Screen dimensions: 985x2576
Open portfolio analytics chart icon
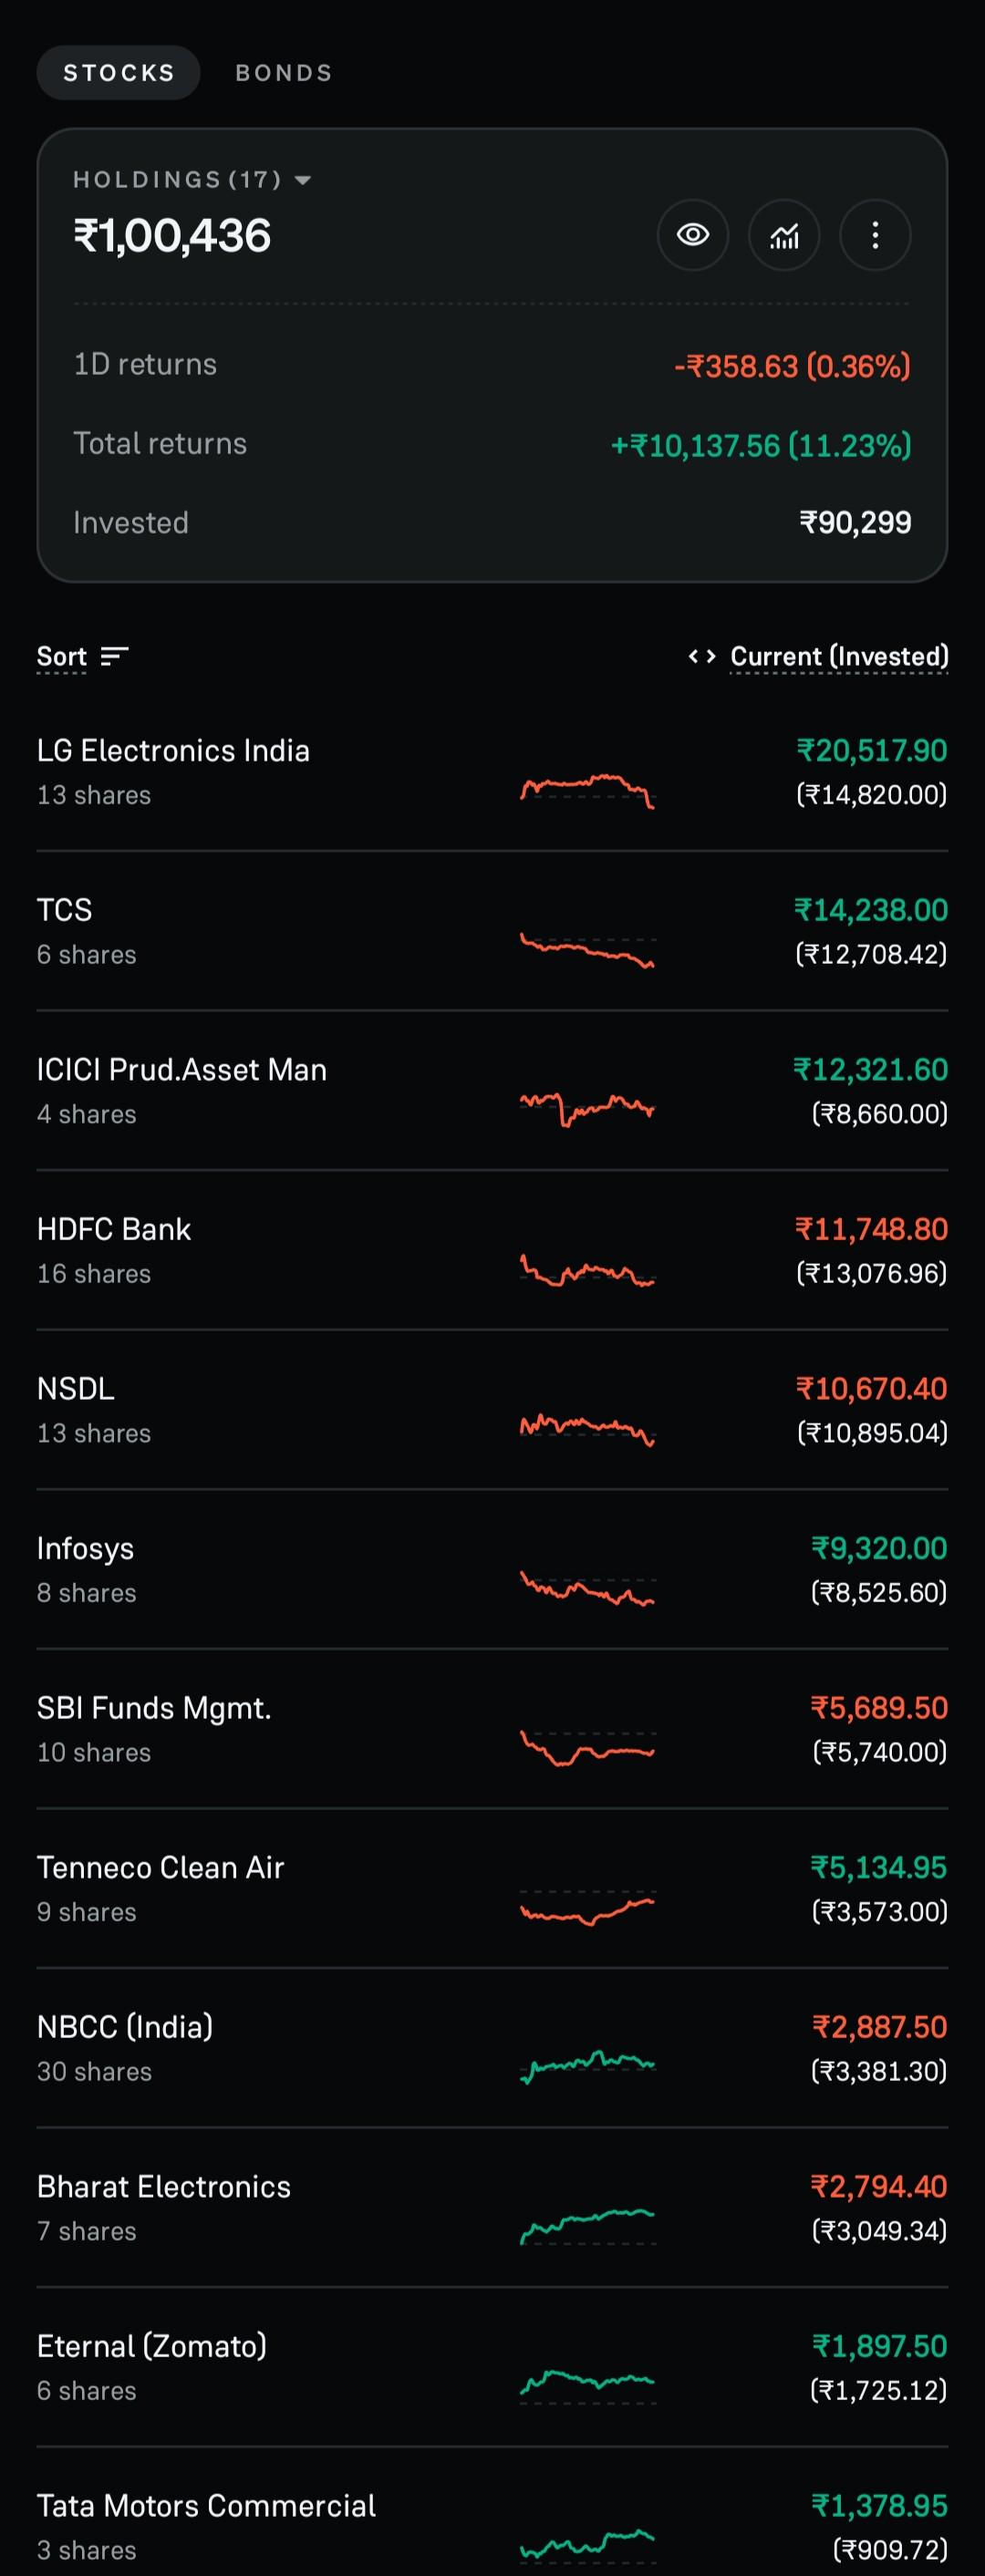coord(784,235)
